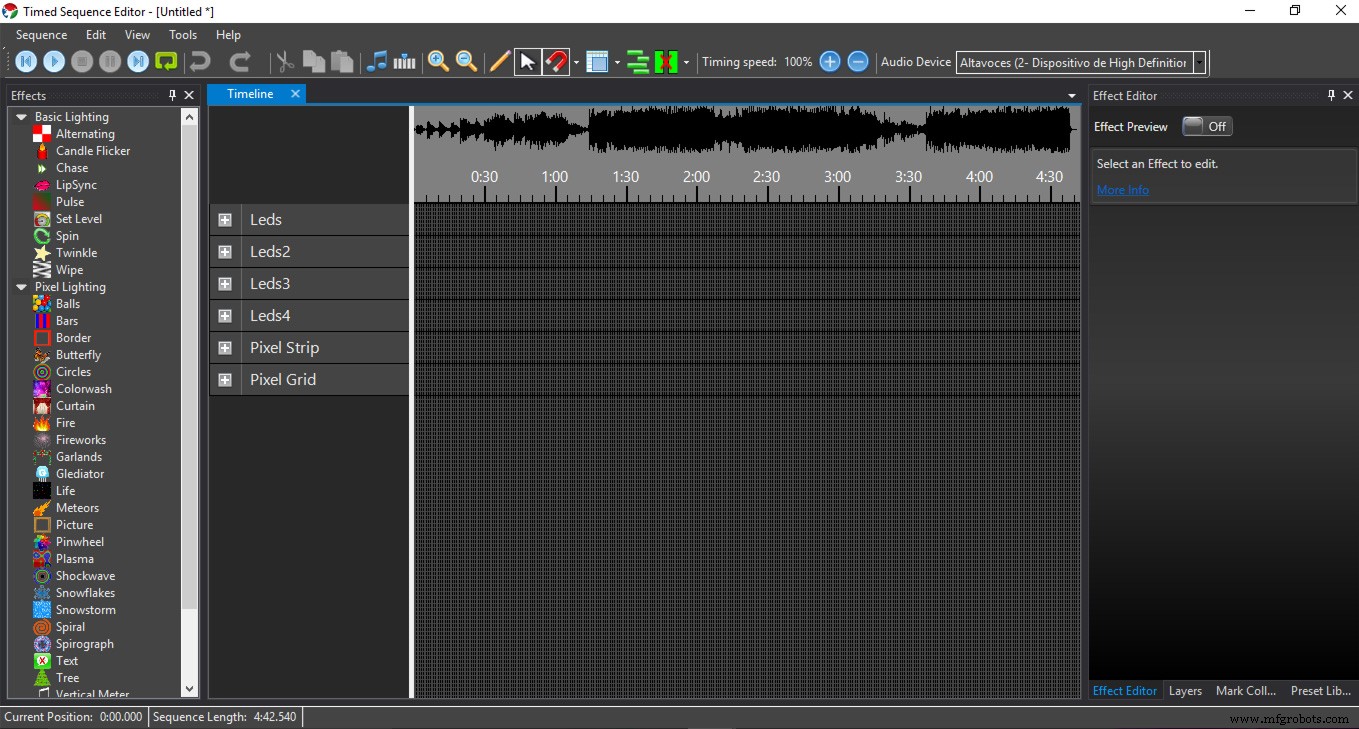Select the pencil draw mode tool
Viewport: 1359px width, 729px height.
point(499,62)
